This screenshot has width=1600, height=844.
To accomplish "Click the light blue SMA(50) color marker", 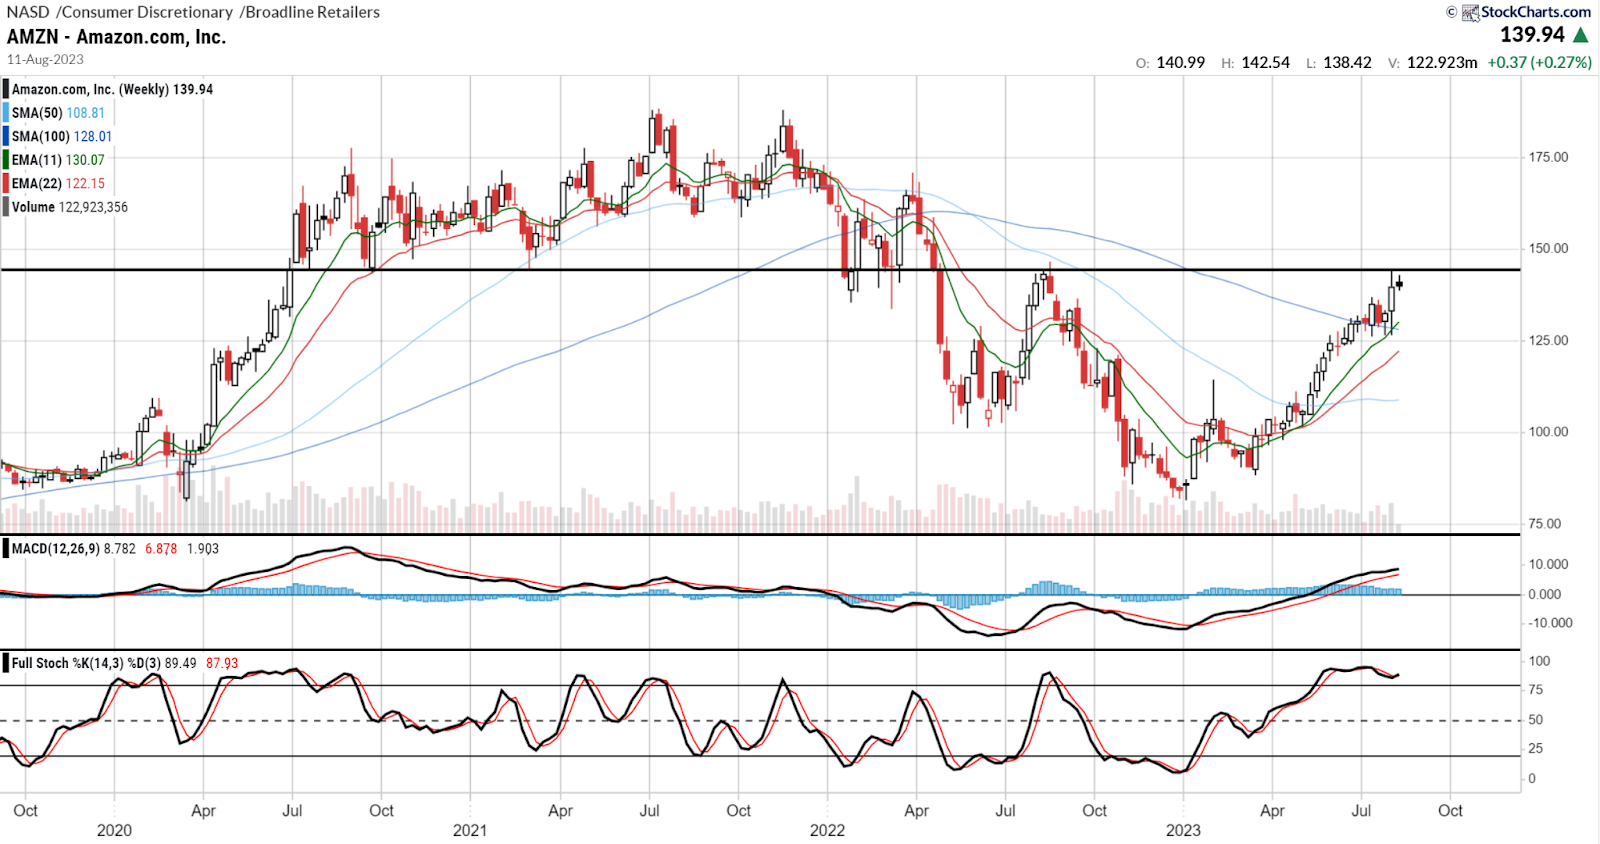I will pyautogui.click(x=5, y=113).
